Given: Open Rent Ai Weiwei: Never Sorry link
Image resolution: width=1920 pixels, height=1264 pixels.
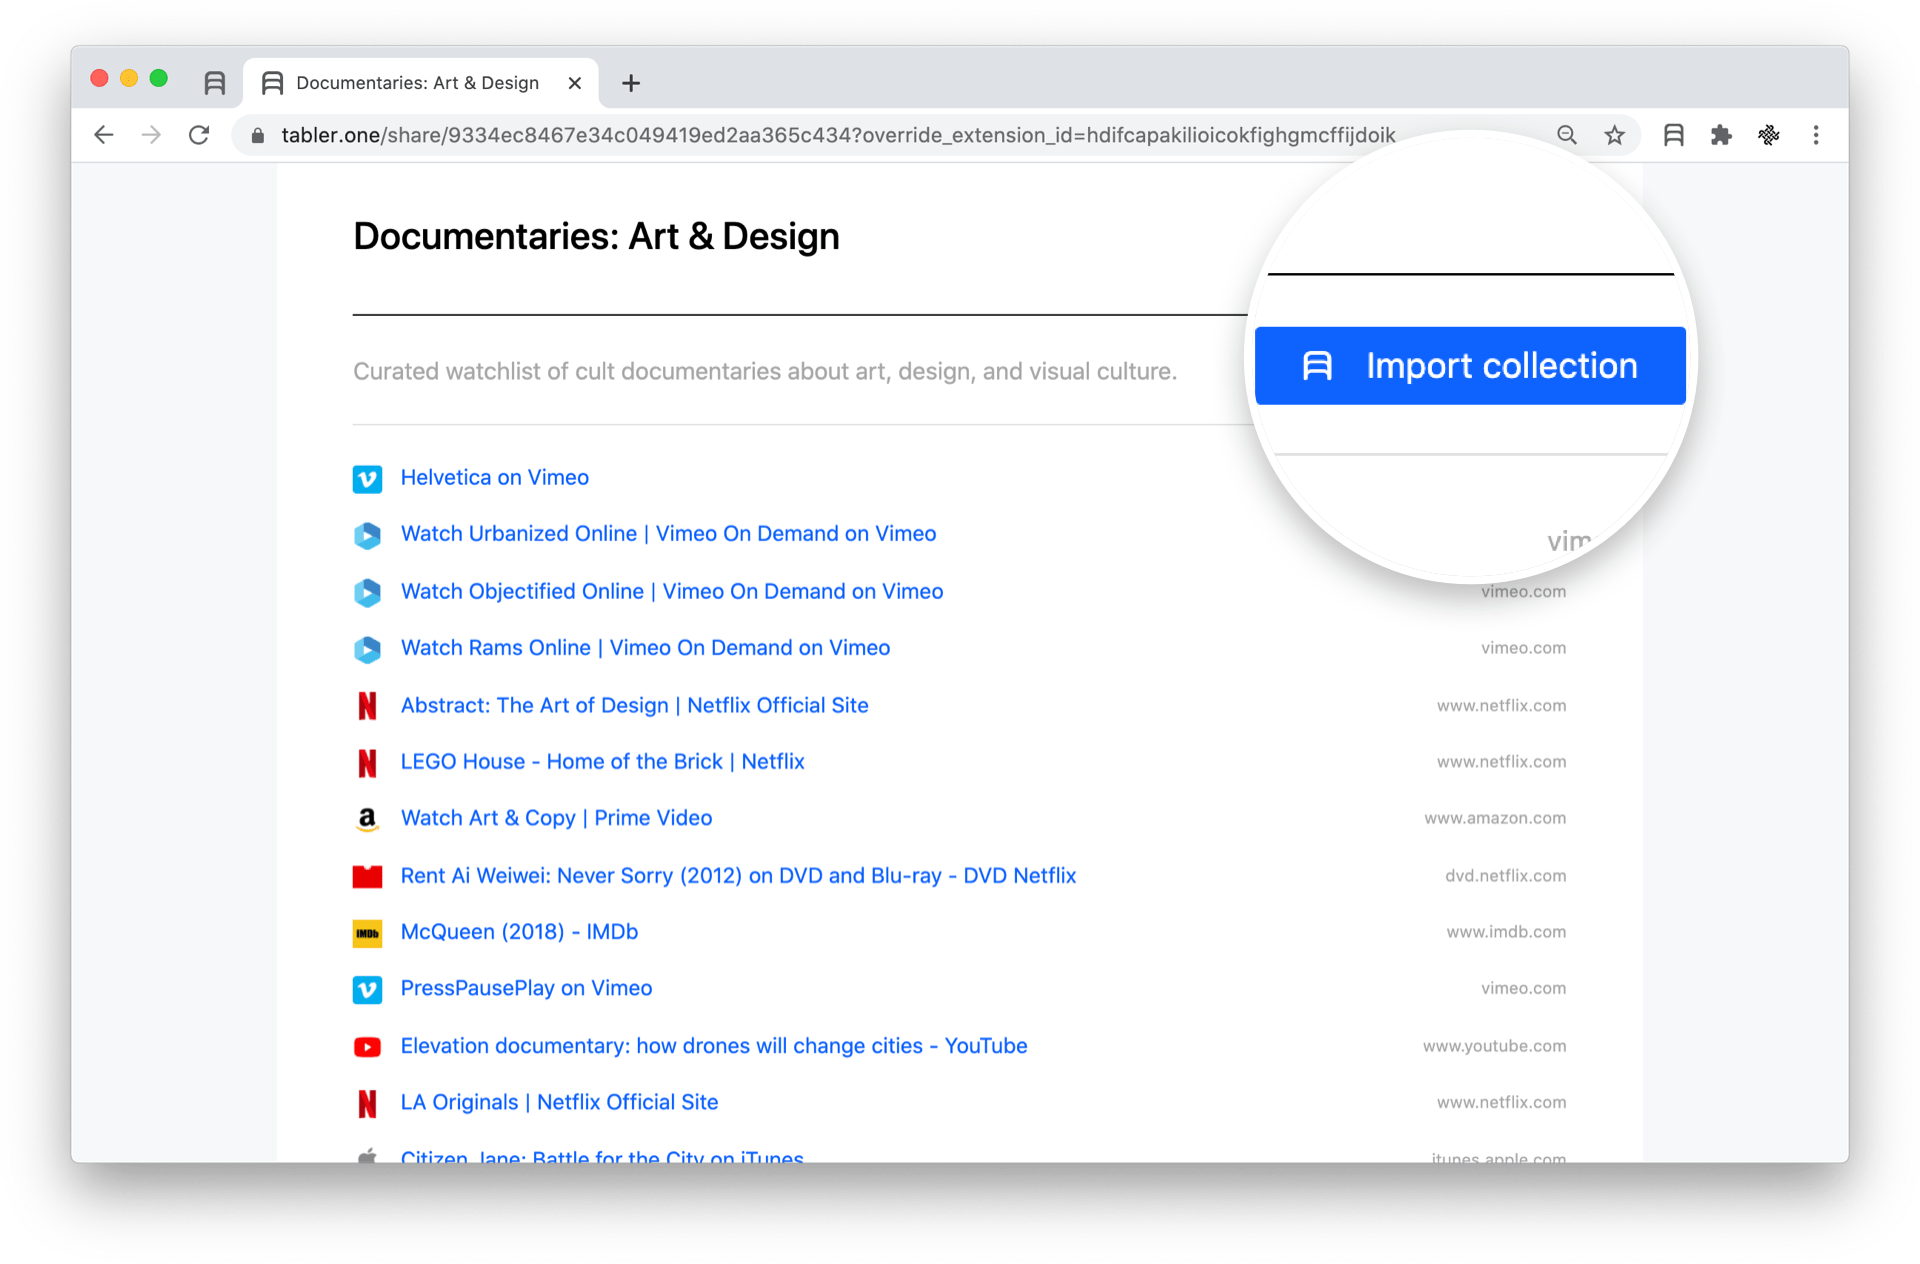Looking at the screenshot, I should pos(738,876).
